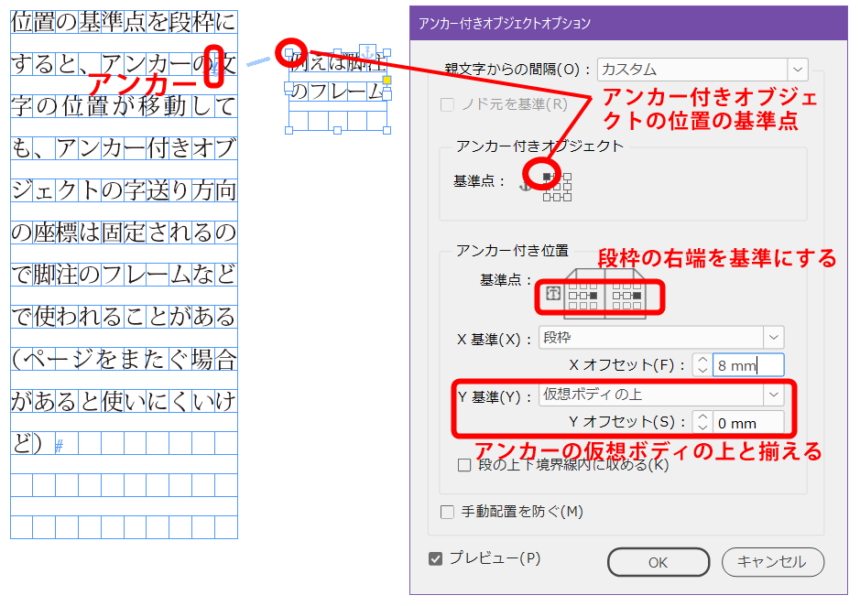
Task: Click the anchor marker in the main text
Action: tap(213, 66)
